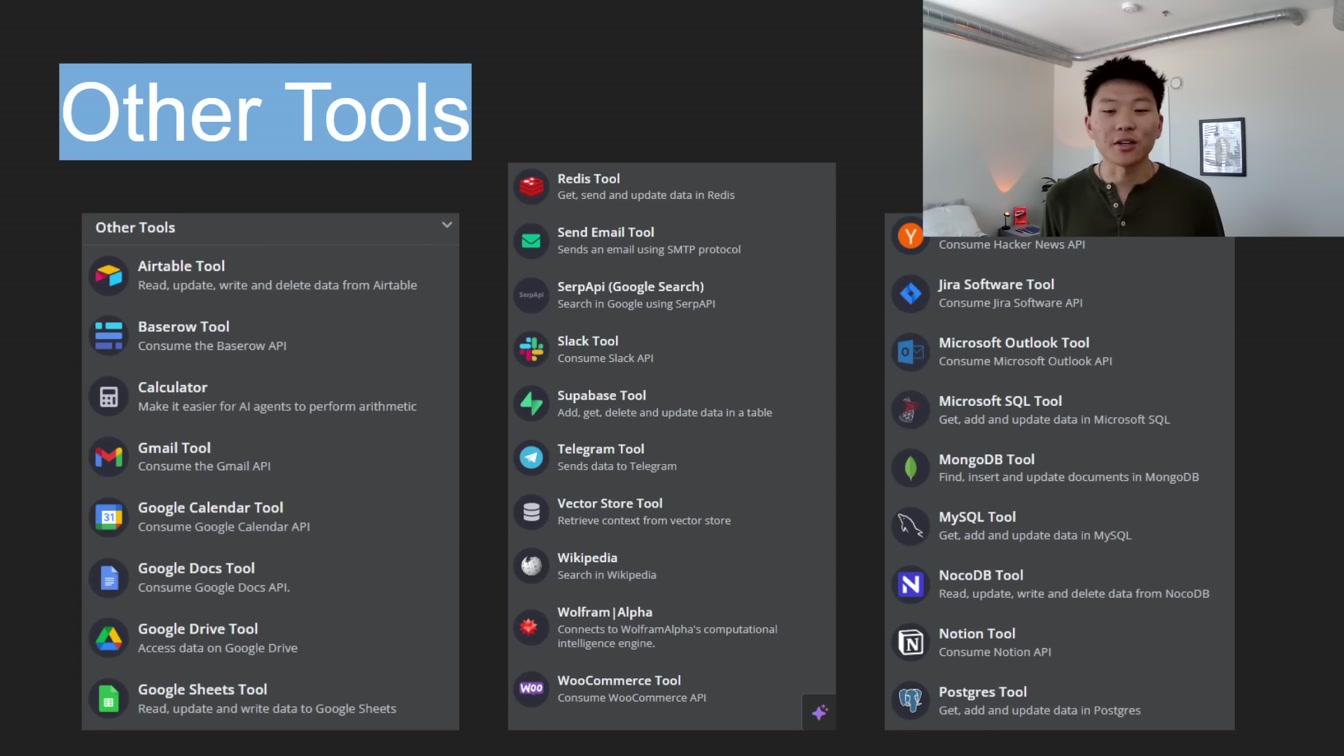
Task: Click the MongoDB Tool leaf icon
Action: coord(910,468)
